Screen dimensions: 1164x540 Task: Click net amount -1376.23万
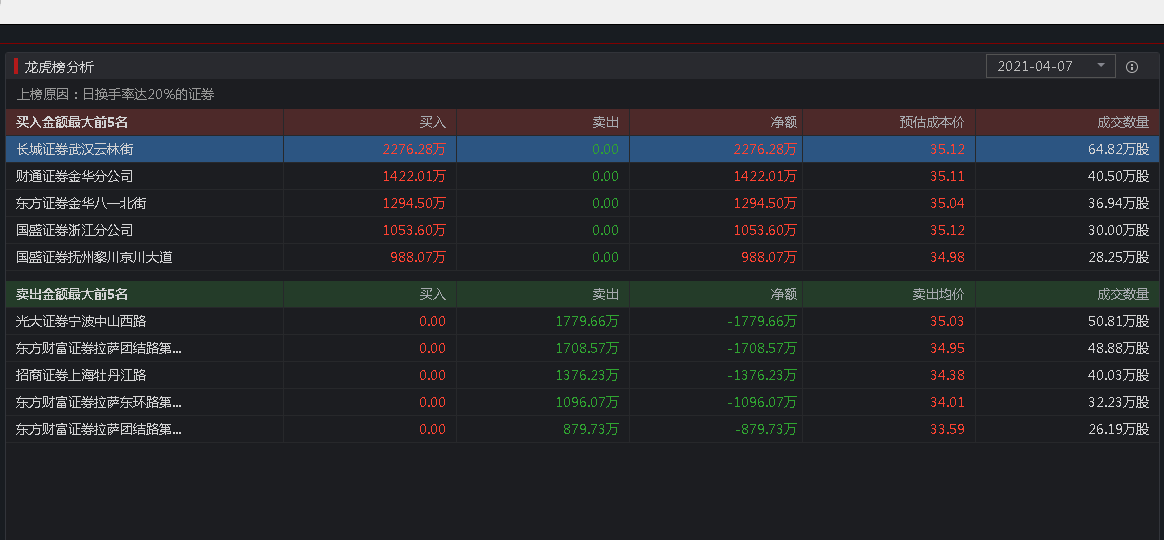click(762, 375)
